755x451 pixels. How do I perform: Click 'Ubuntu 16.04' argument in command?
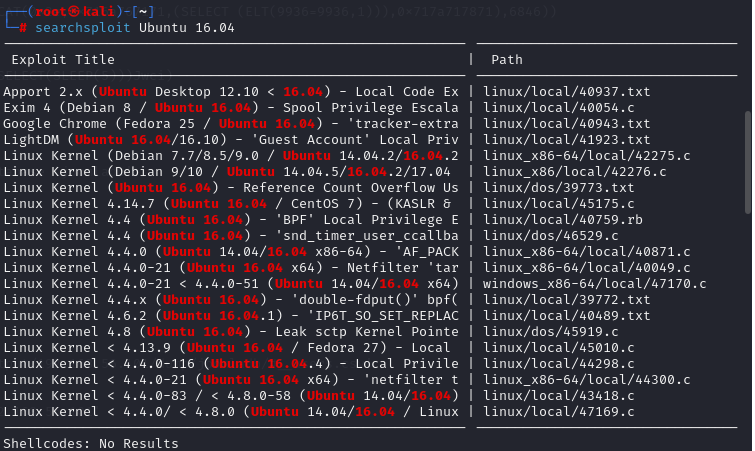coord(187,28)
